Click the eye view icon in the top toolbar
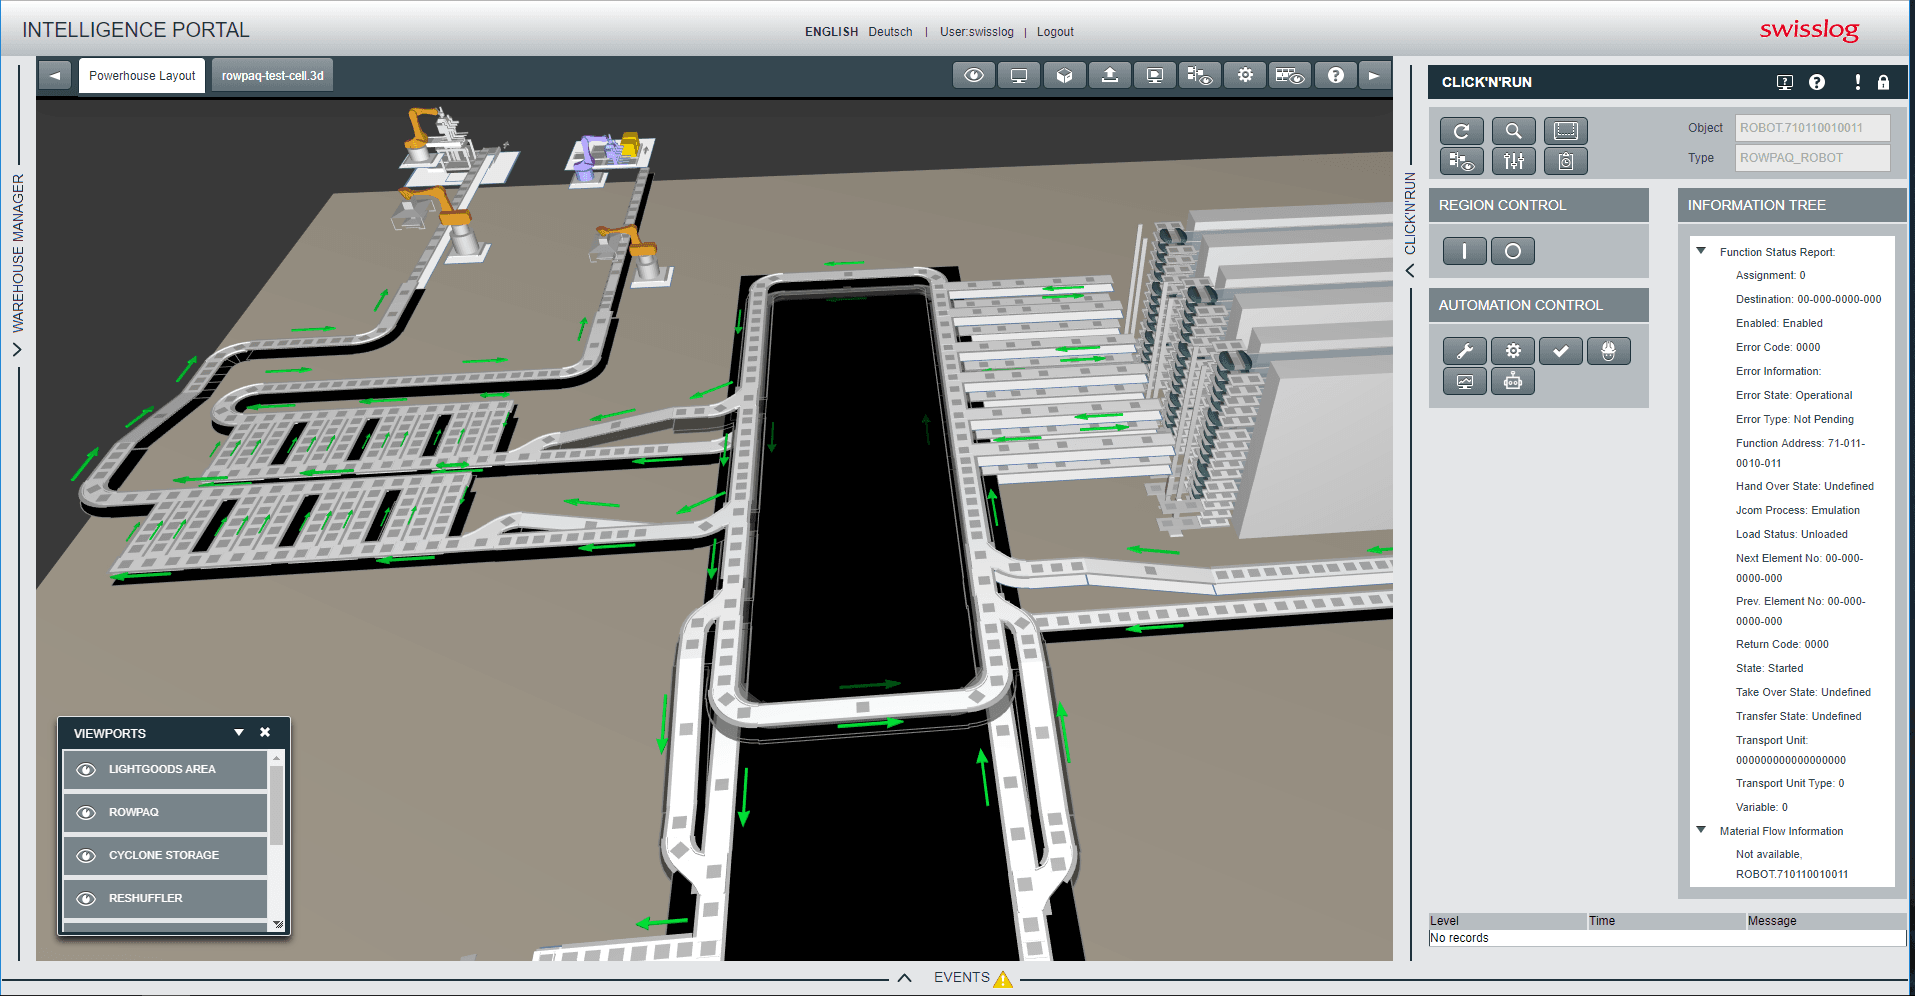The image size is (1915, 996). click(x=974, y=76)
